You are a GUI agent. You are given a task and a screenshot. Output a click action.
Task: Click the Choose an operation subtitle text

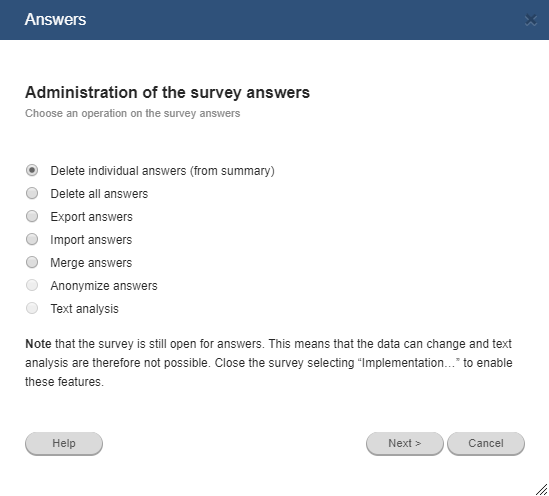click(x=133, y=113)
